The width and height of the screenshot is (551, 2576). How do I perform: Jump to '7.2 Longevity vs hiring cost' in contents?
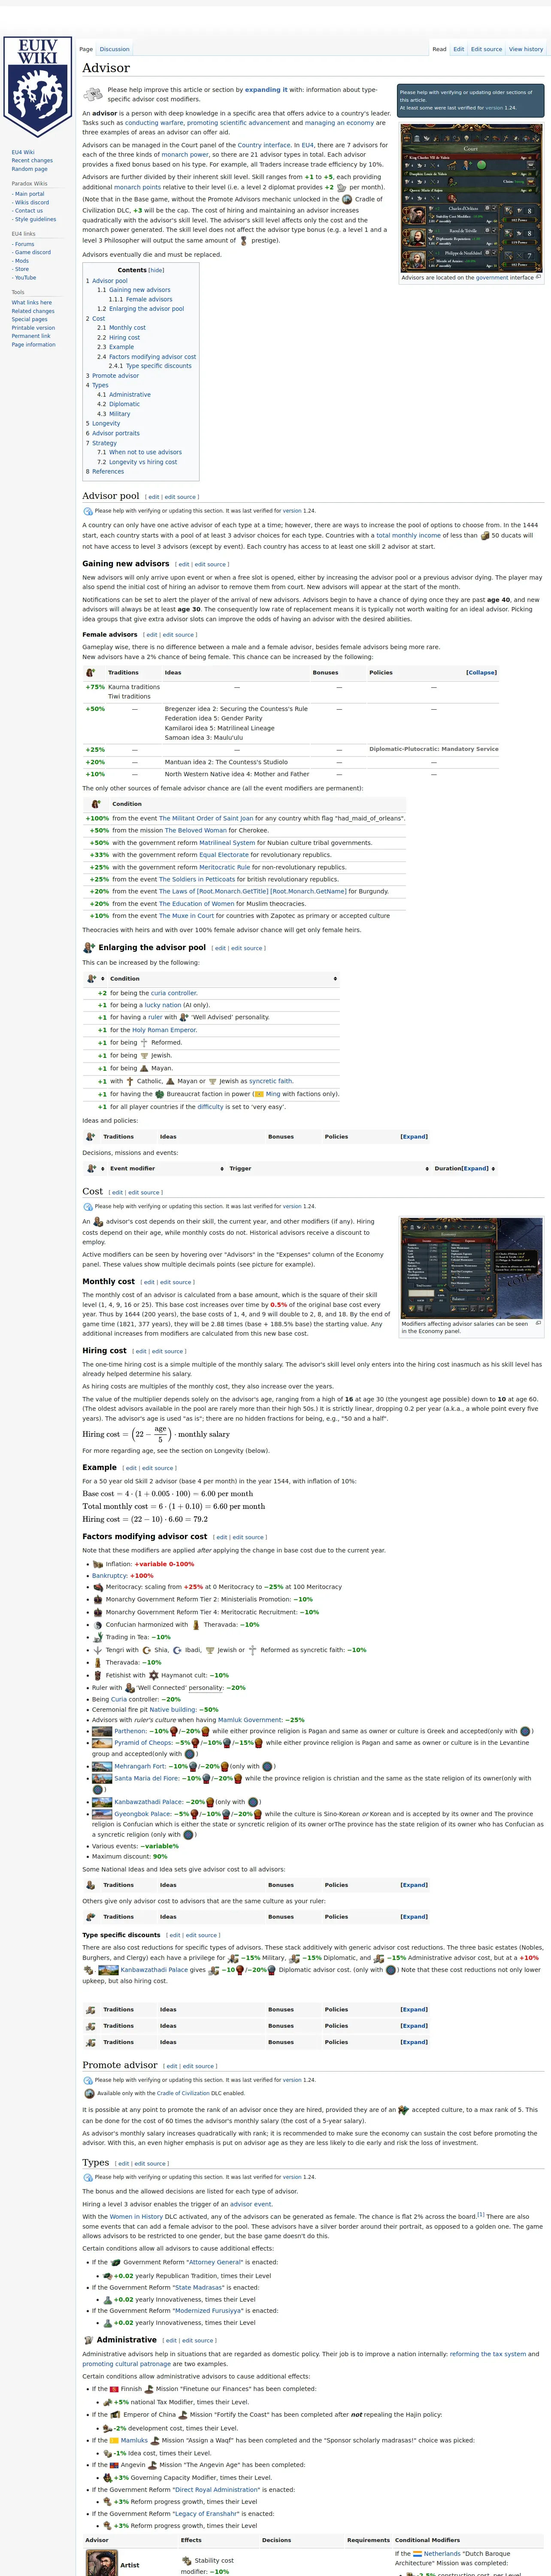coord(137,462)
